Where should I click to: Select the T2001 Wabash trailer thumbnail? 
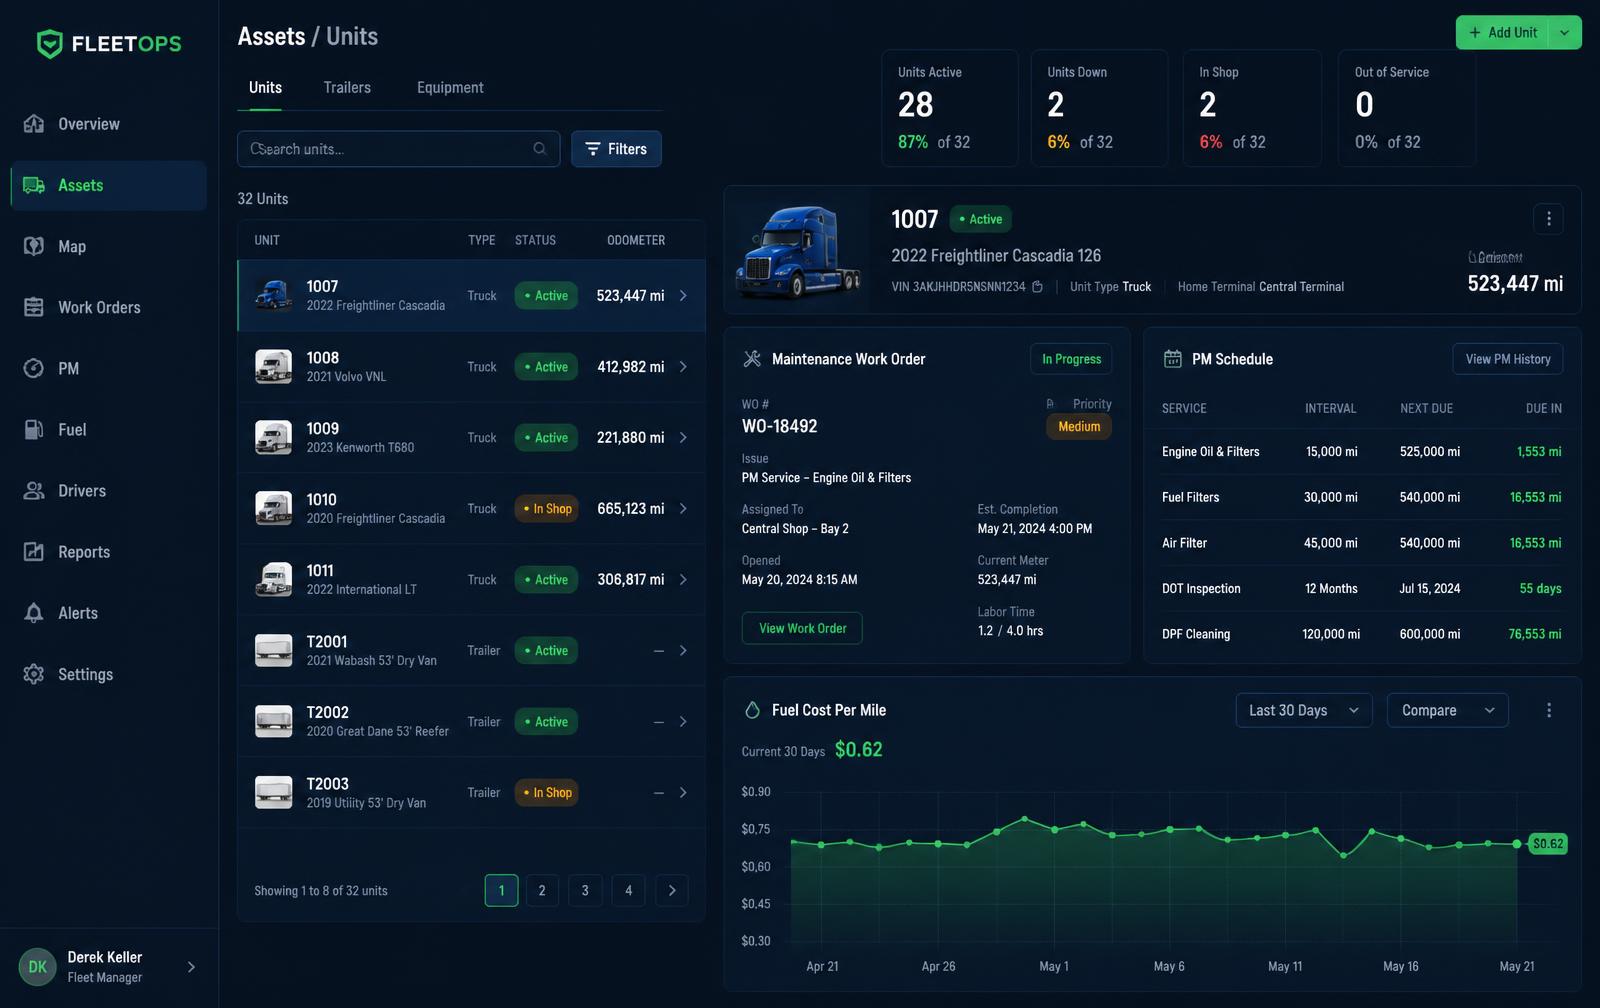[273, 650]
